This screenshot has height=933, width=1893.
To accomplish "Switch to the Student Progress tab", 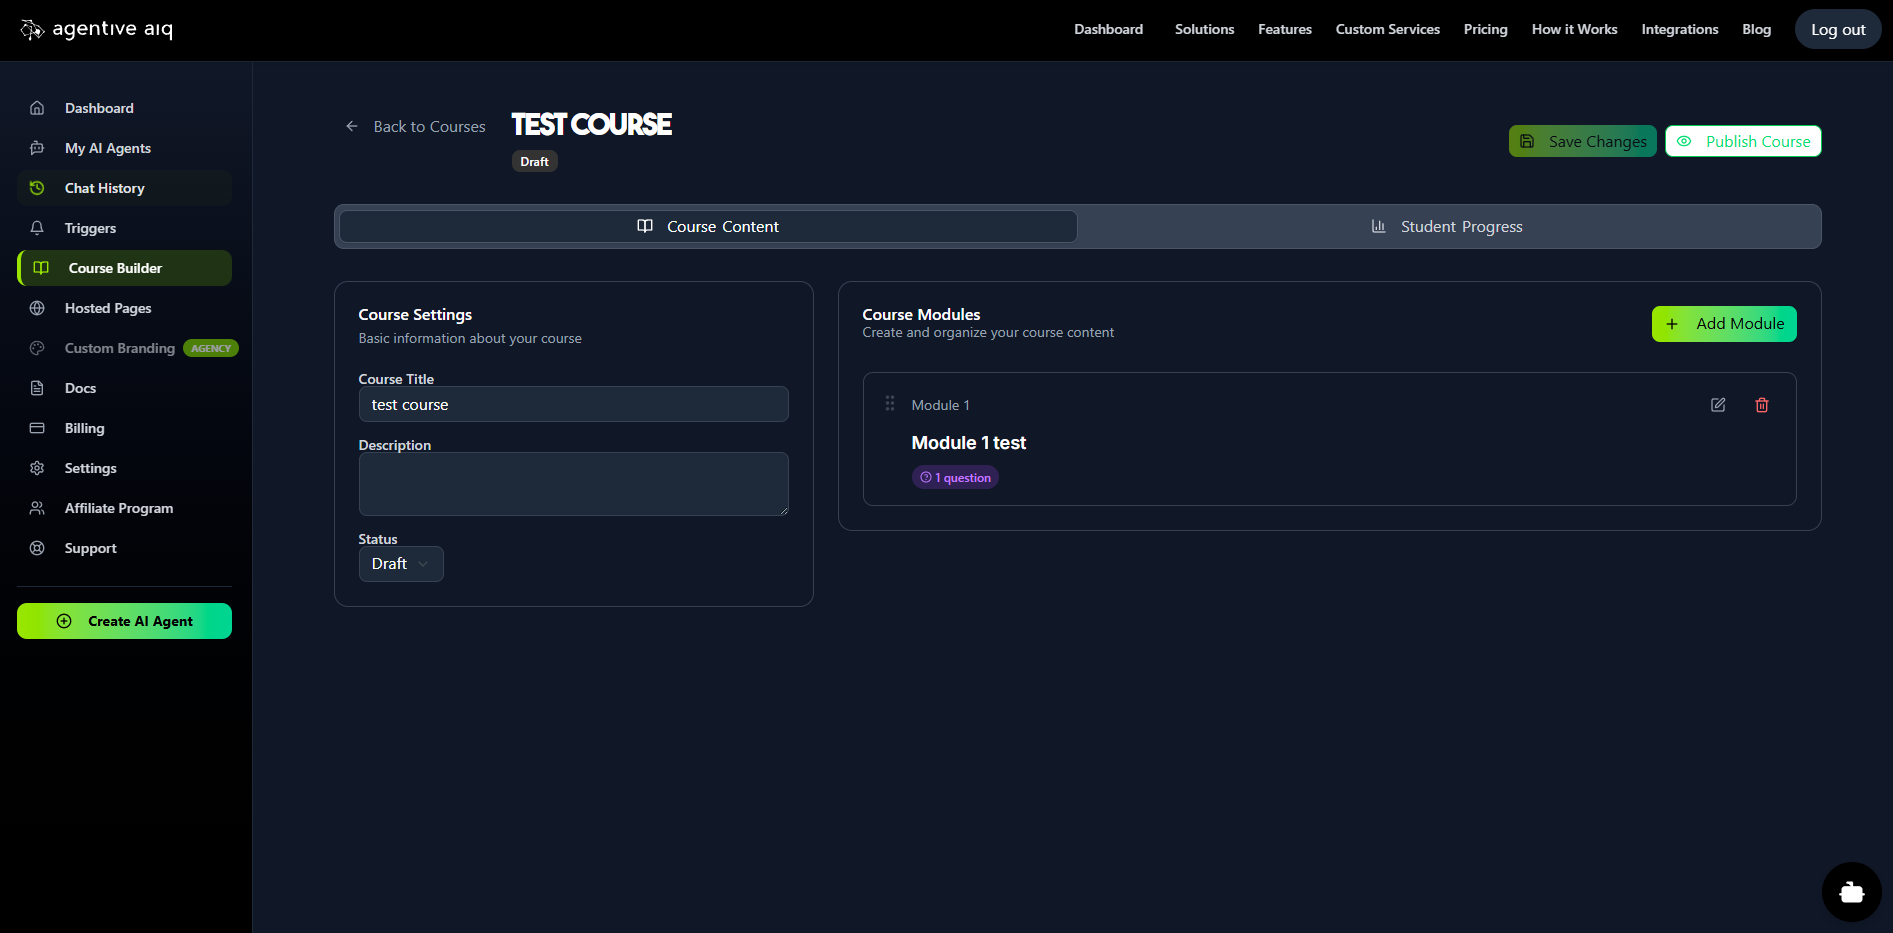I will pos(1448,227).
